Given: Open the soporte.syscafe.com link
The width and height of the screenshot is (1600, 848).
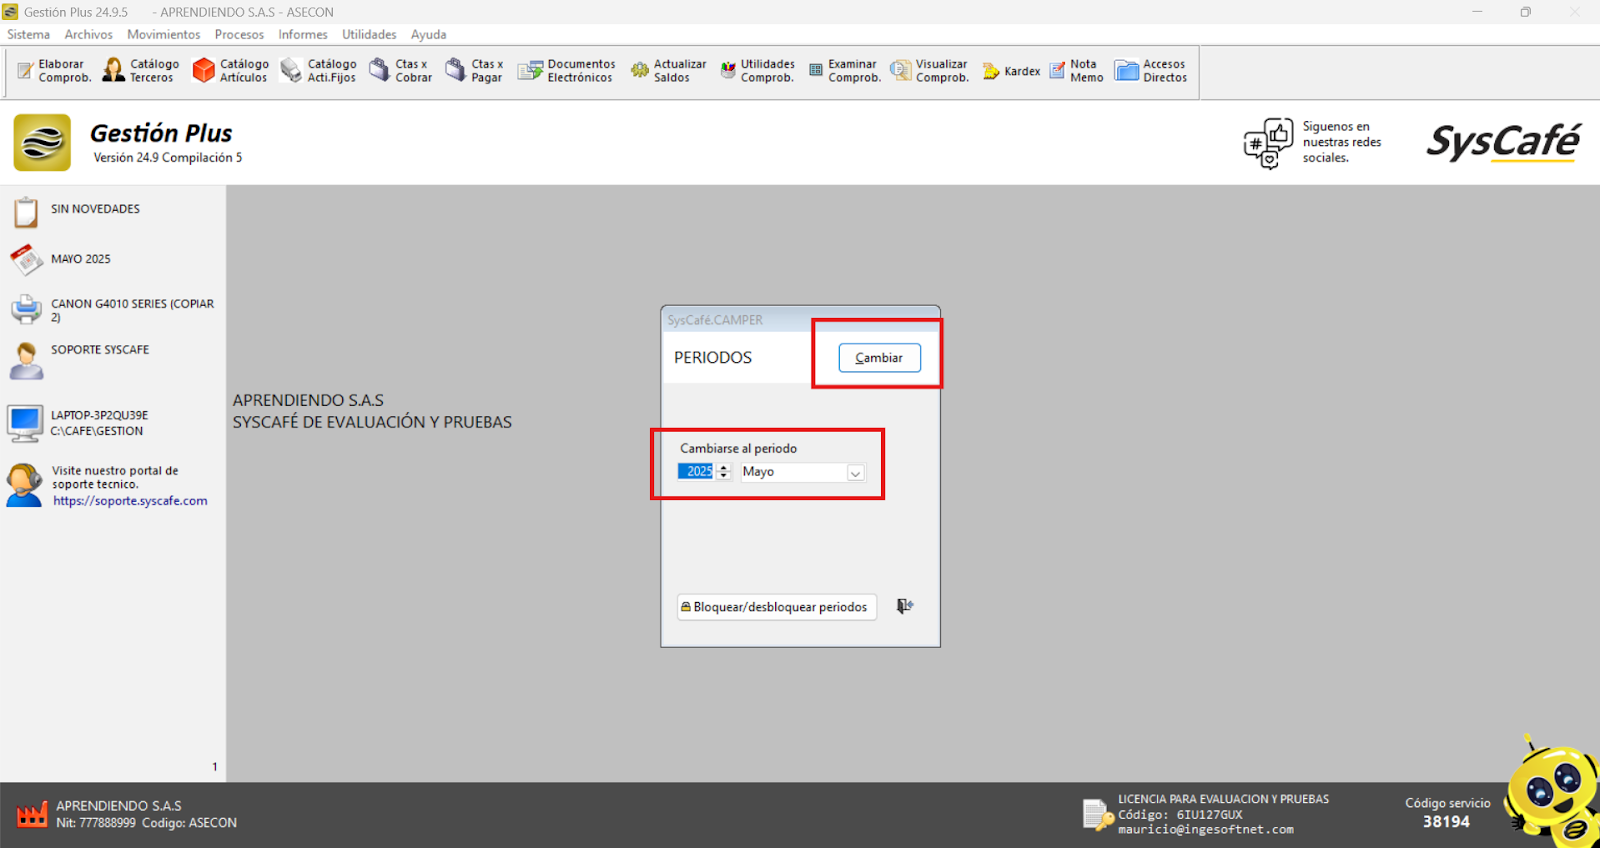Looking at the screenshot, I should [x=130, y=501].
